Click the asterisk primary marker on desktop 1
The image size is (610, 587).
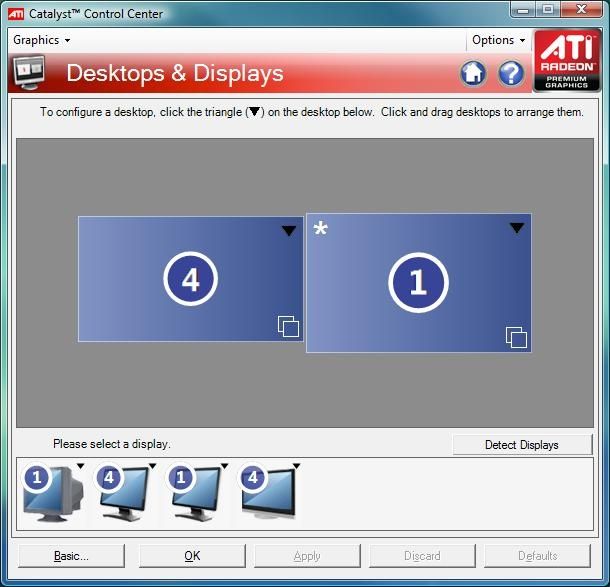click(x=321, y=228)
